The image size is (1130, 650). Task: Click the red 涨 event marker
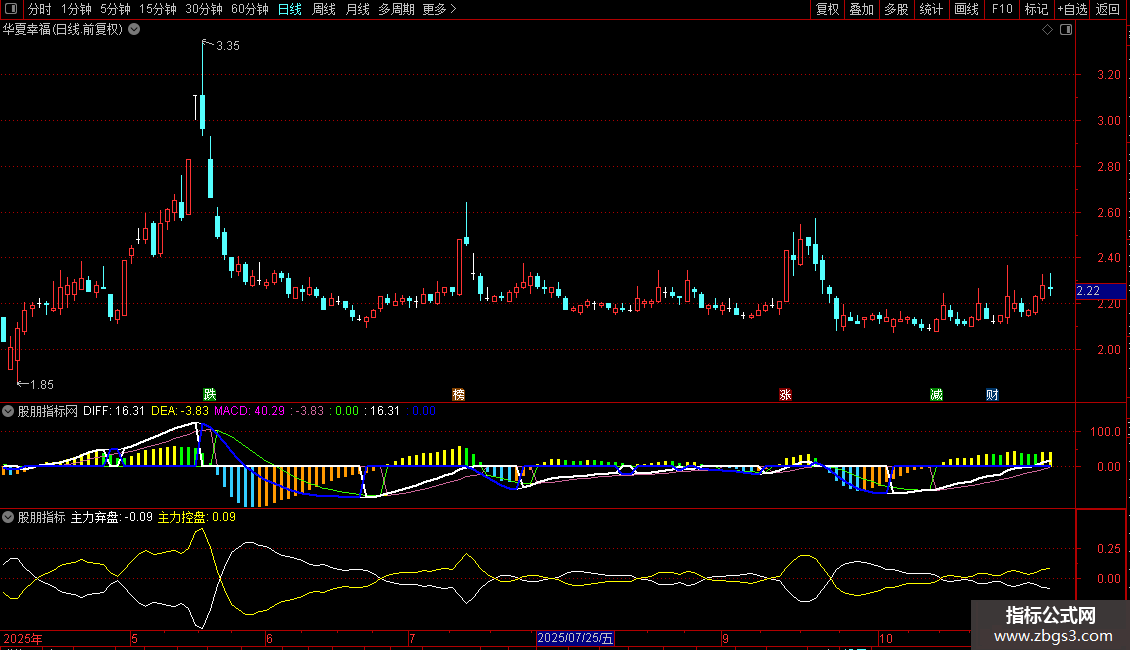[x=785, y=394]
